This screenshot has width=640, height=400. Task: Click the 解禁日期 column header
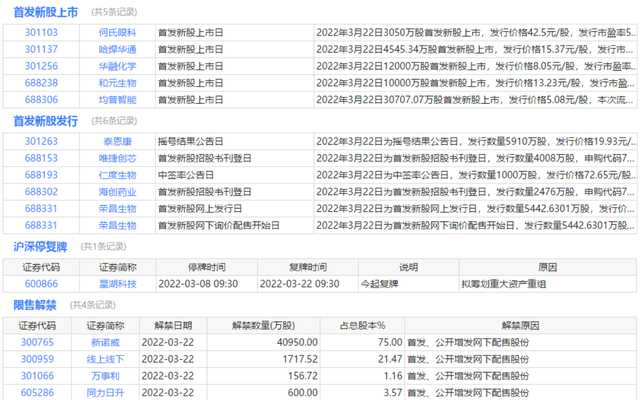(173, 326)
